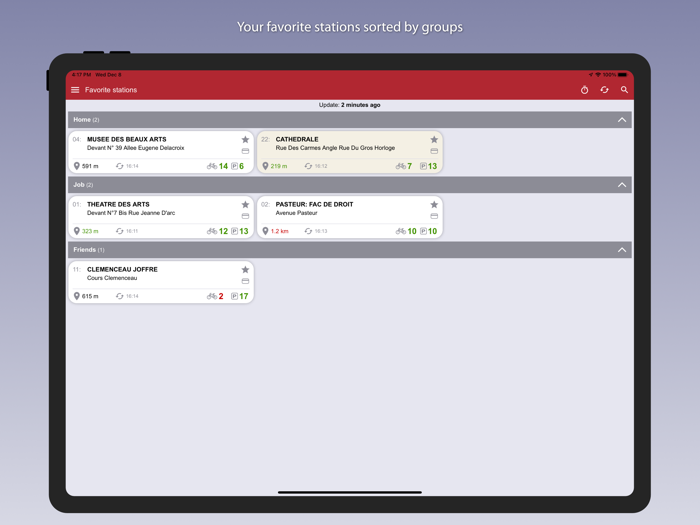Open search with magnifier icon

click(624, 90)
